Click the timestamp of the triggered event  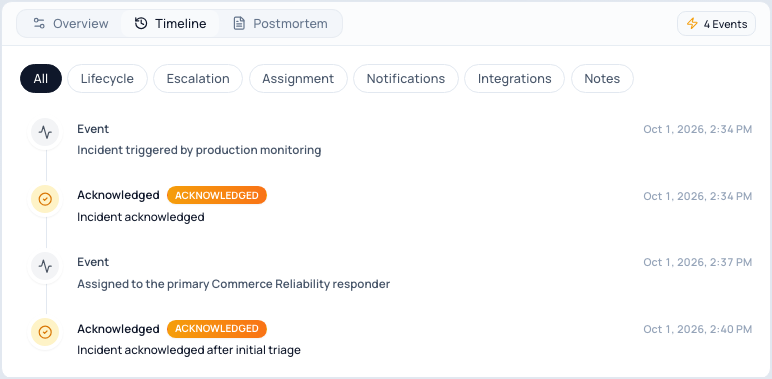(698, 129)
